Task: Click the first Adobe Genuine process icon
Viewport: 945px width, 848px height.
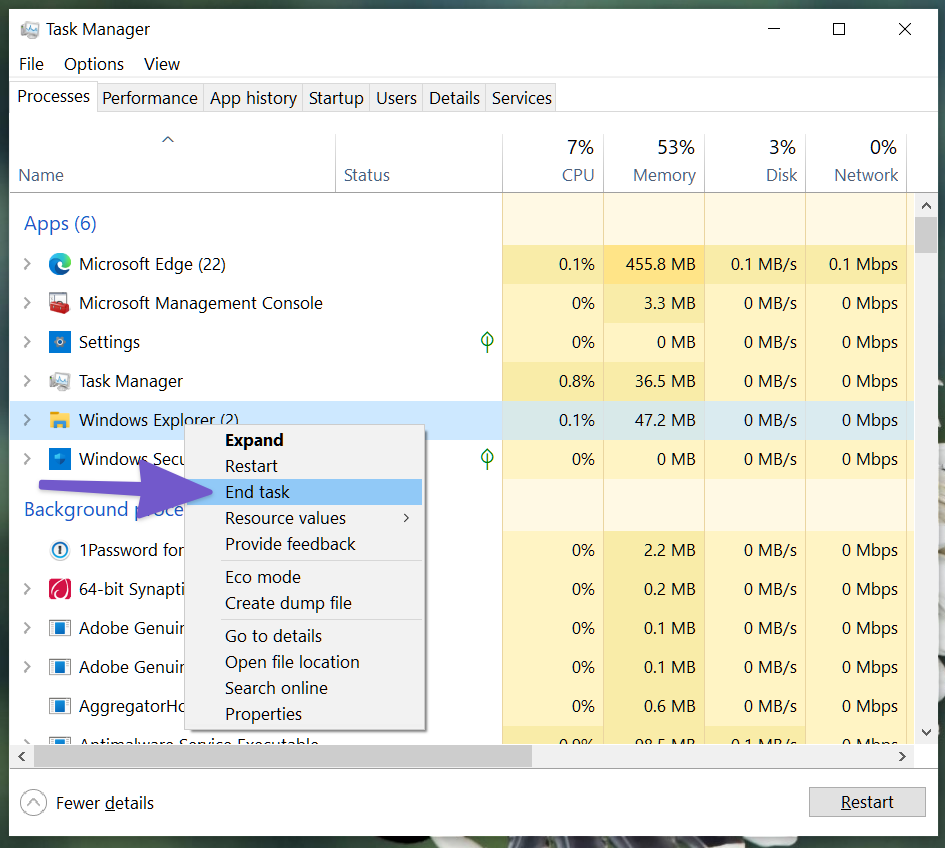Action: (x=60, y=628)
